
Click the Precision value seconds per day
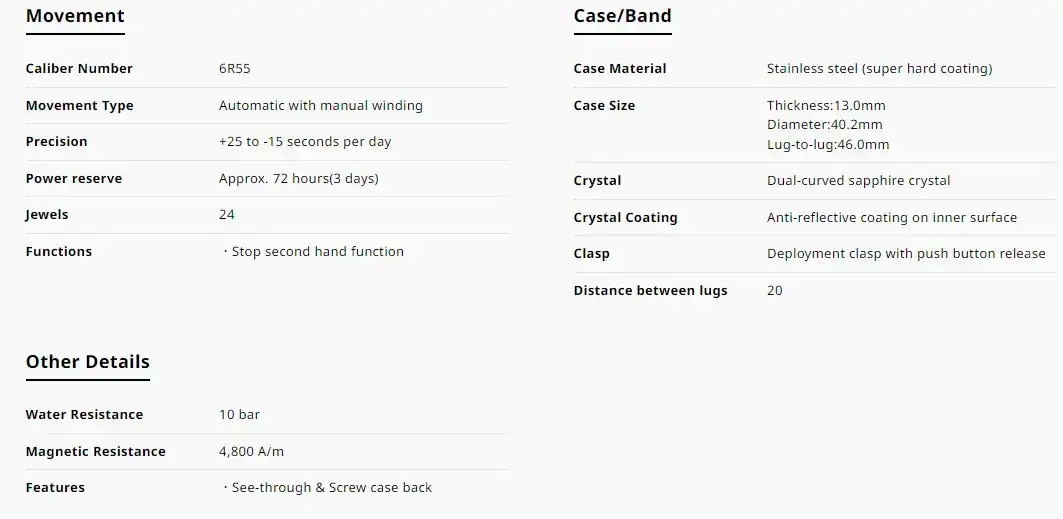point(305,142)
